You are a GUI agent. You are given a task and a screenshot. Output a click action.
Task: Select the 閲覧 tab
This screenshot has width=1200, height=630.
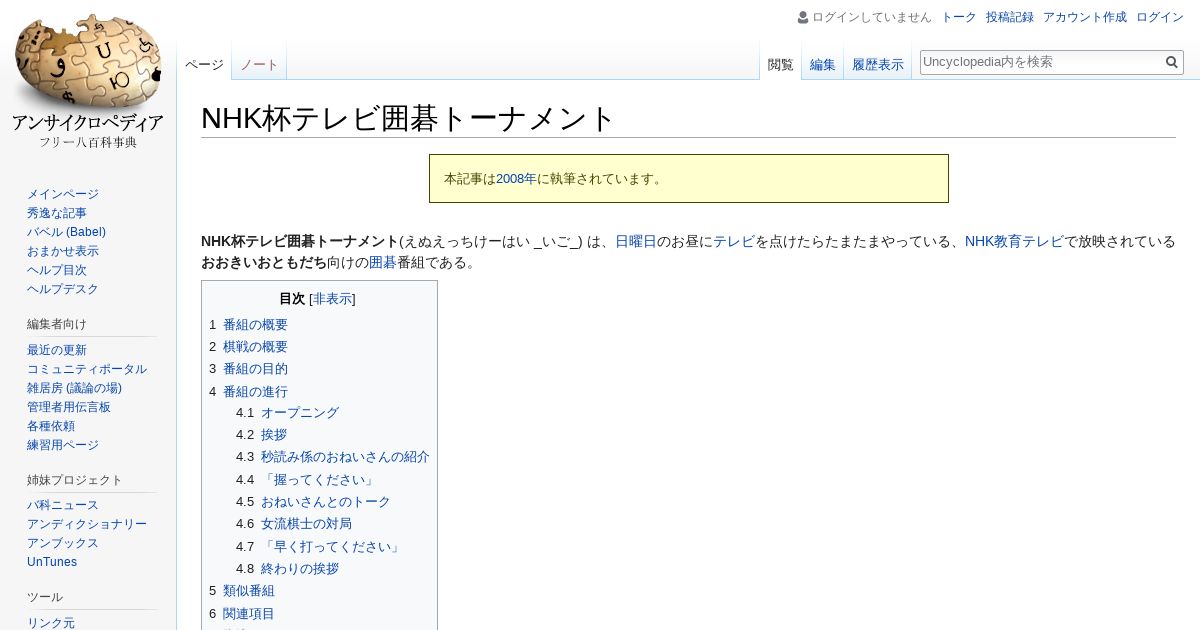coord(781,64)
